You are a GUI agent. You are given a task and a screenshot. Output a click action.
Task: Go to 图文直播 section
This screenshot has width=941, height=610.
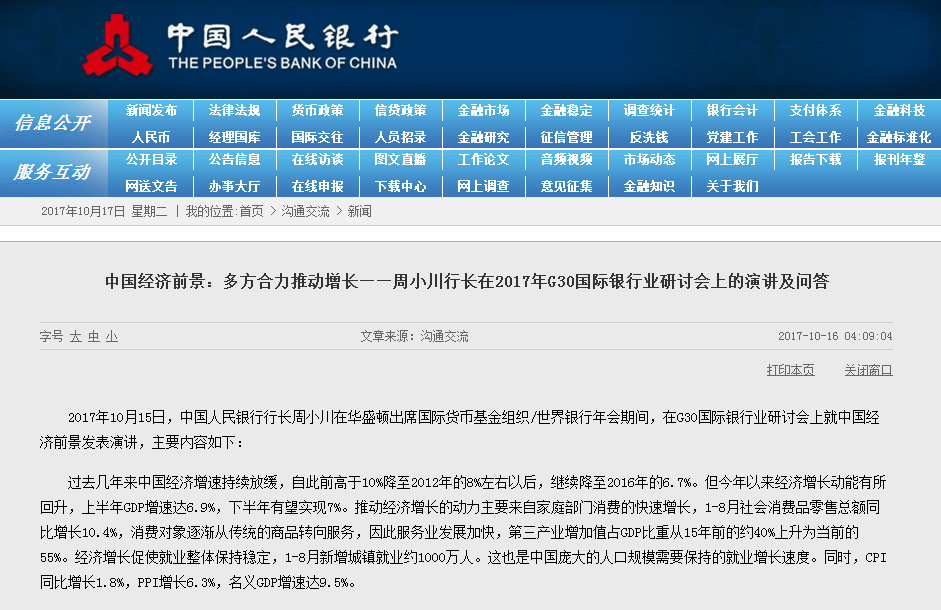tap(400, 160)
